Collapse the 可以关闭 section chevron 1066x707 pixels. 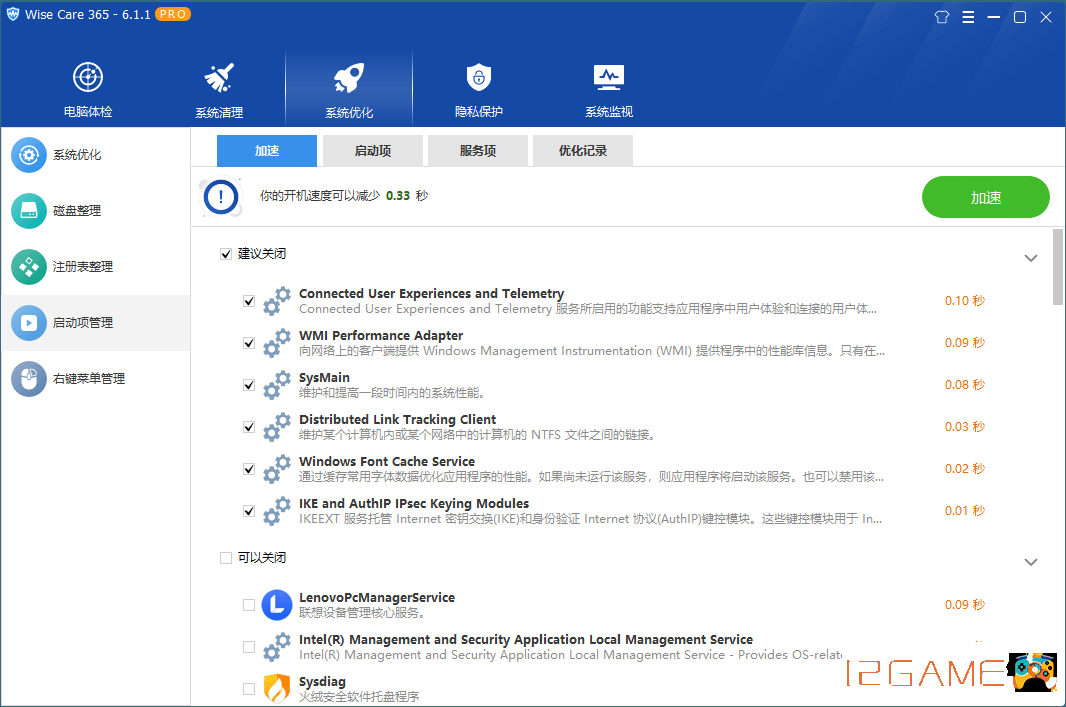(1031, 562)
